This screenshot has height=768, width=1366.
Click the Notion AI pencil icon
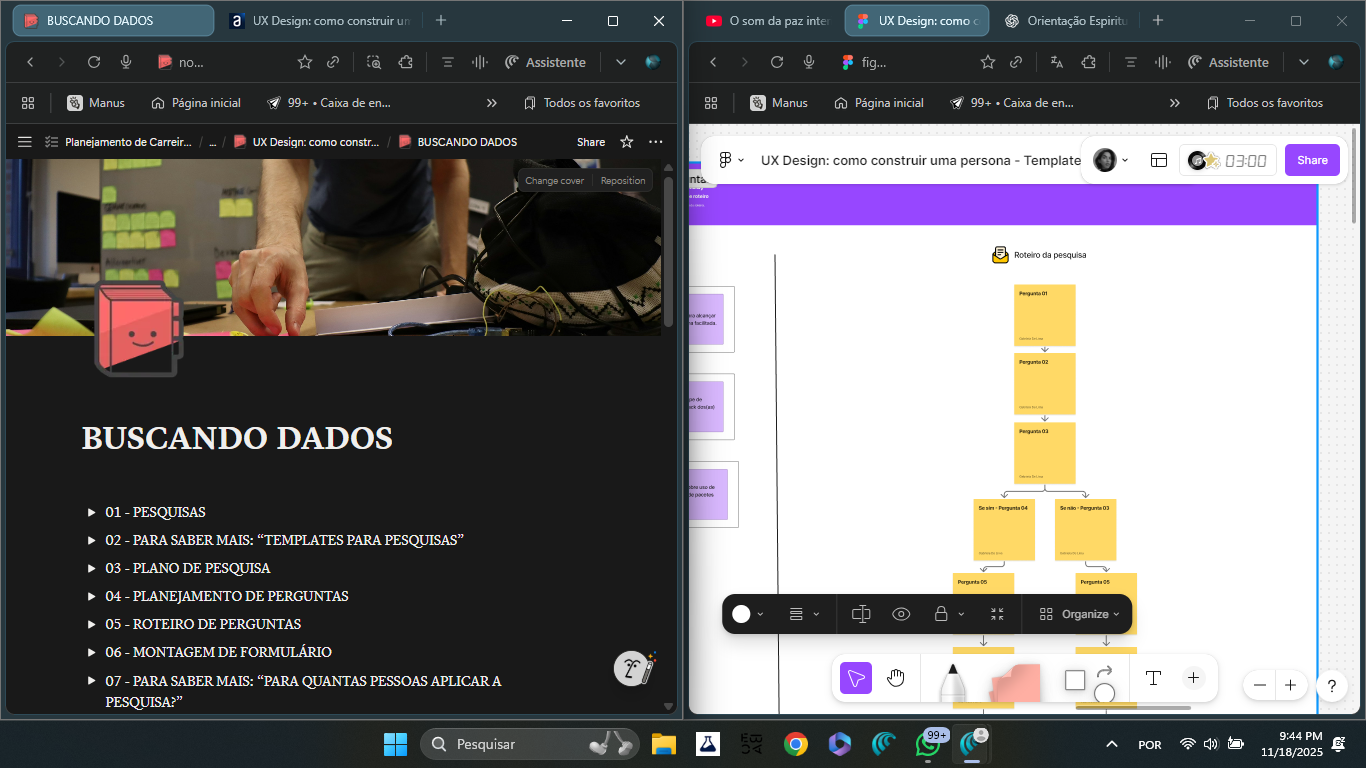(633, 668)
